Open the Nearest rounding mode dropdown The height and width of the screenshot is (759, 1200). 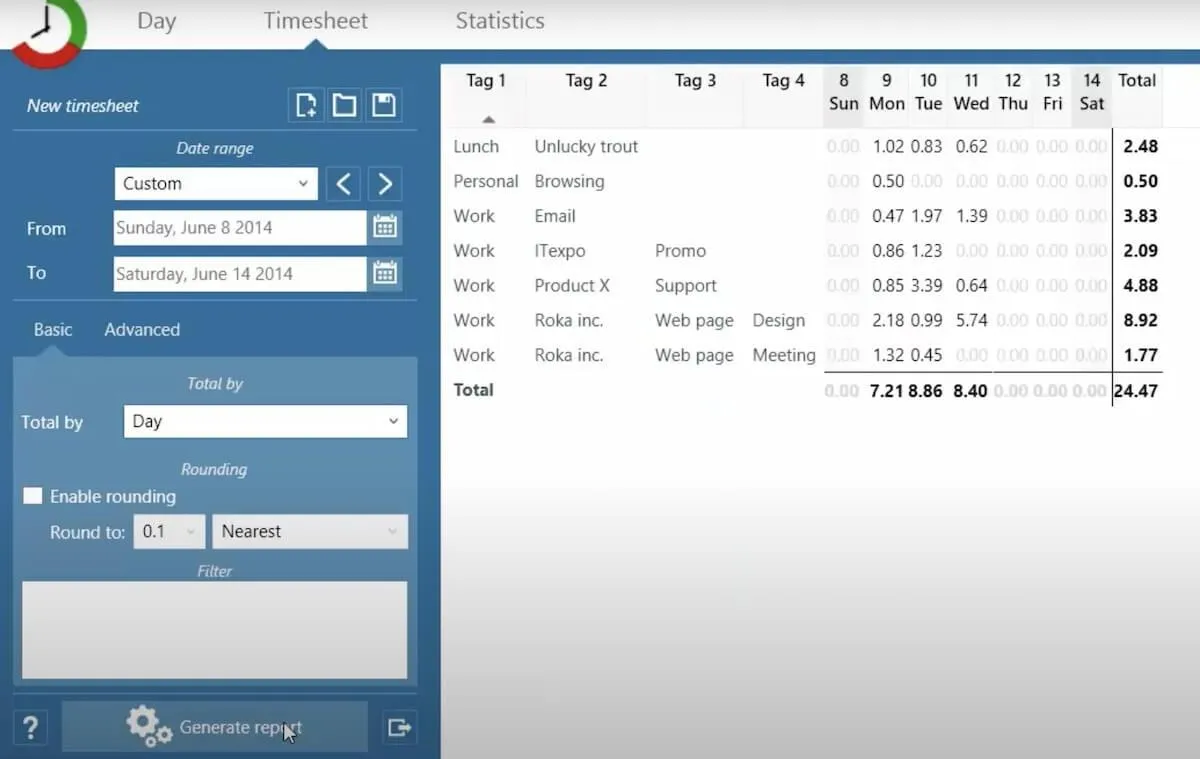pyautogui.click(x=309, y=531)
